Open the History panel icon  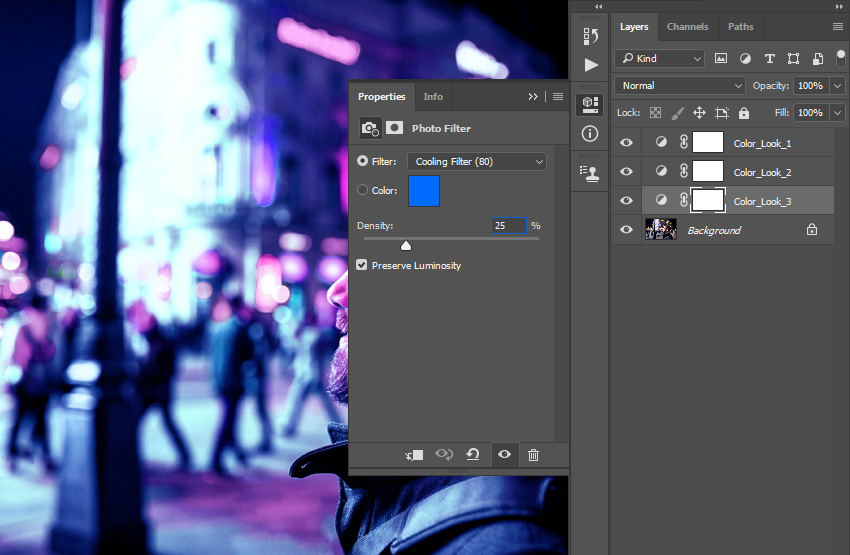(x=591, y=36)
